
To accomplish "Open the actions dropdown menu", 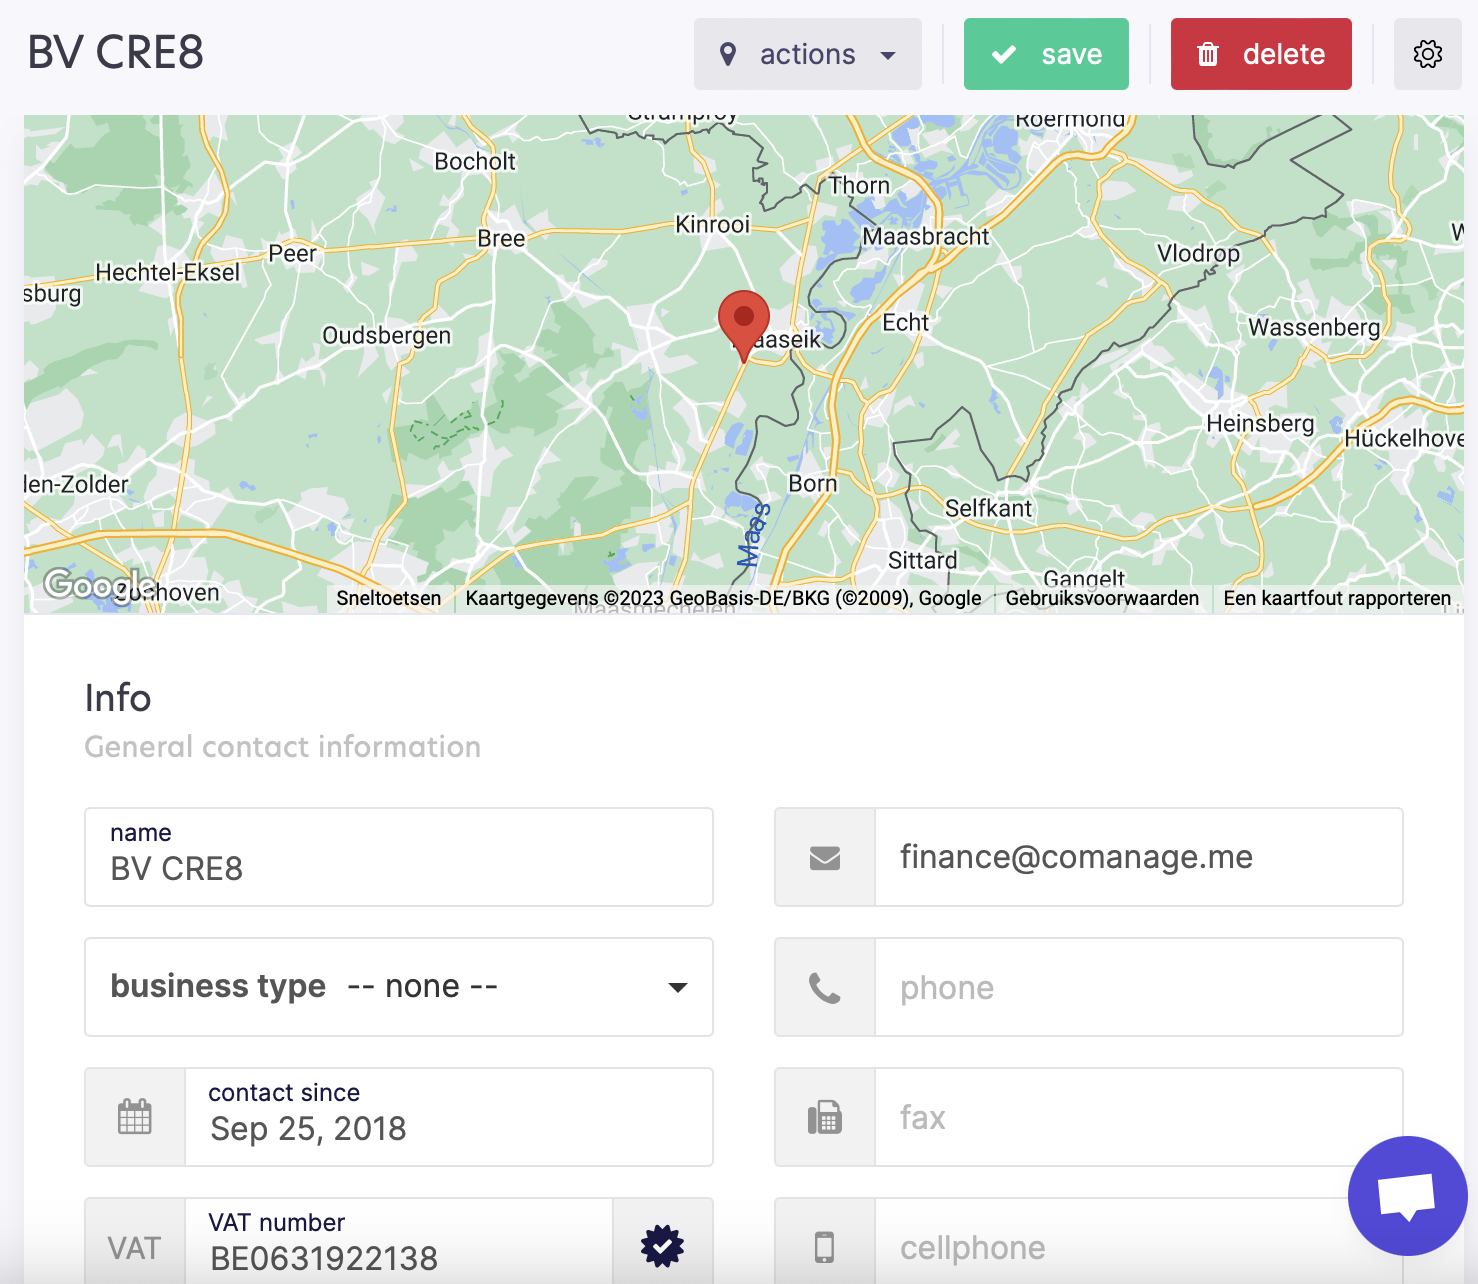I will click(x=807, y=54).
